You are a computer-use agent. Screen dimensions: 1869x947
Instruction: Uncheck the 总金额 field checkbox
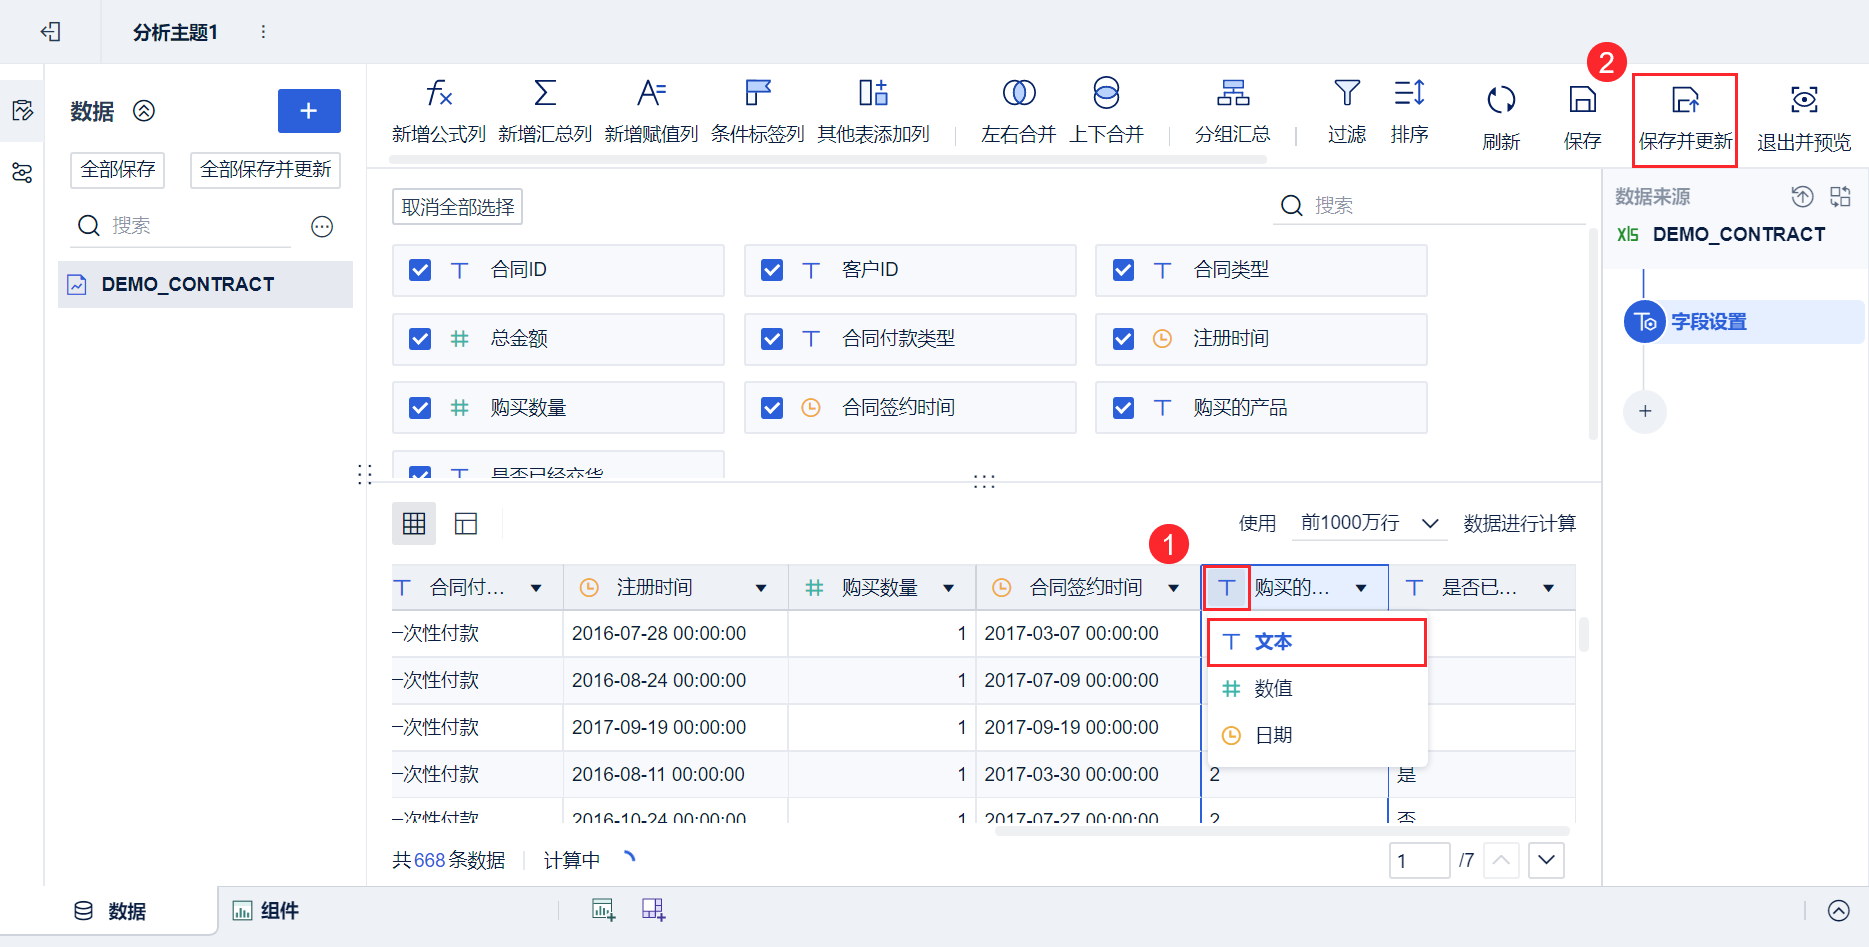tap(420, 339)
